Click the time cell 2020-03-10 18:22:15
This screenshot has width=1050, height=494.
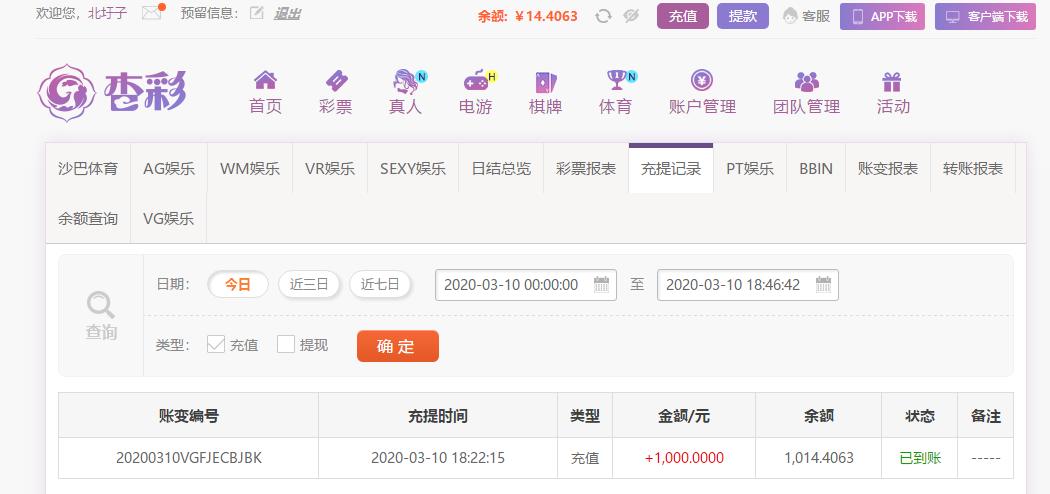coord(438,458)
